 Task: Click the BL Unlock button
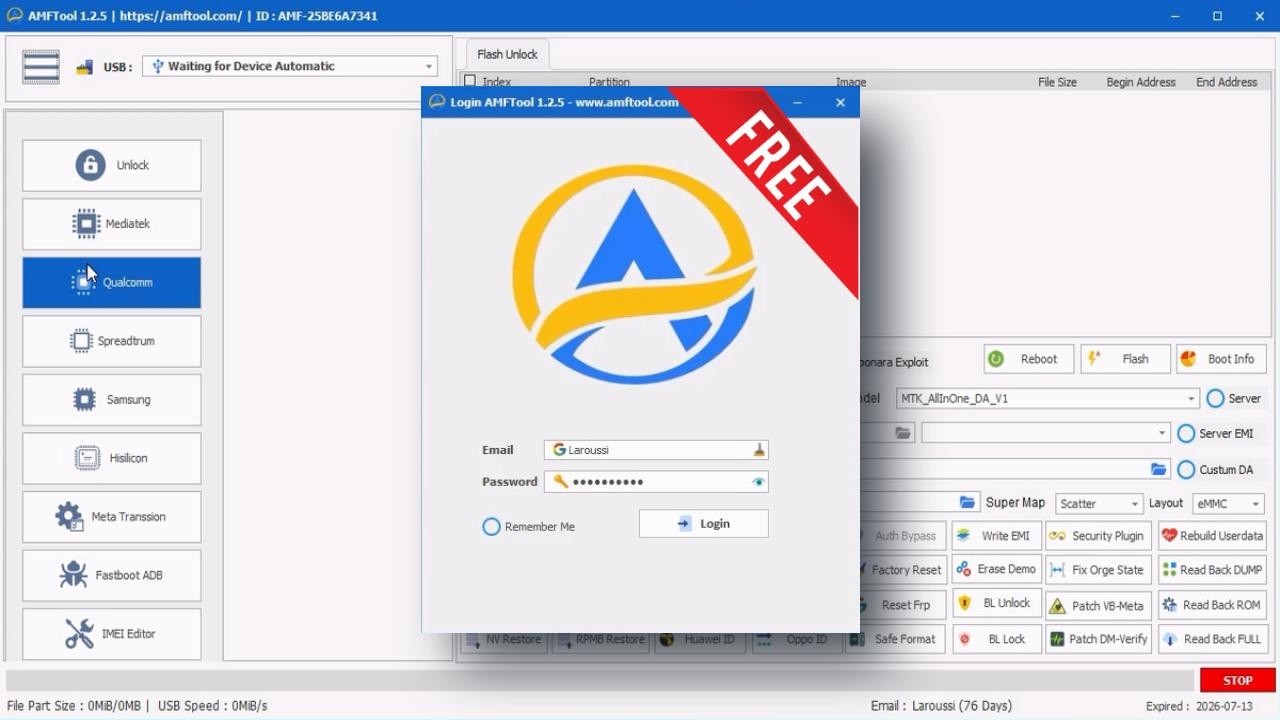pyautogui.click(x=997, y=604)
